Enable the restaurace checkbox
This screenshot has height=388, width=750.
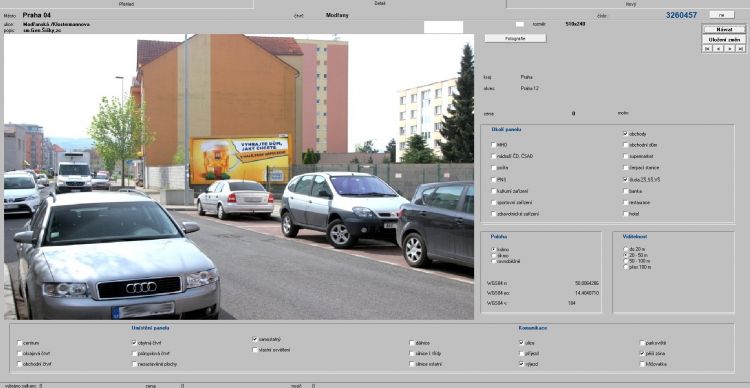tap(626, 202)
